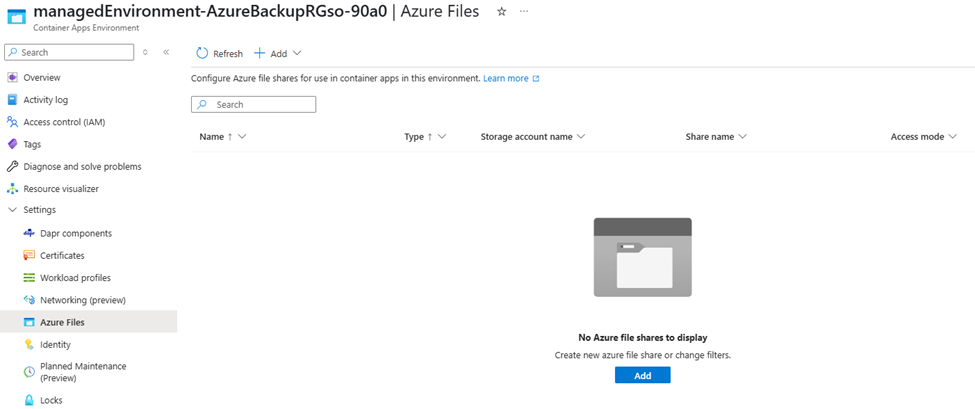This screenshot has width=975, height=409.
Task: Select Dapr components under Settings
Action: click(x=76, y=233)
